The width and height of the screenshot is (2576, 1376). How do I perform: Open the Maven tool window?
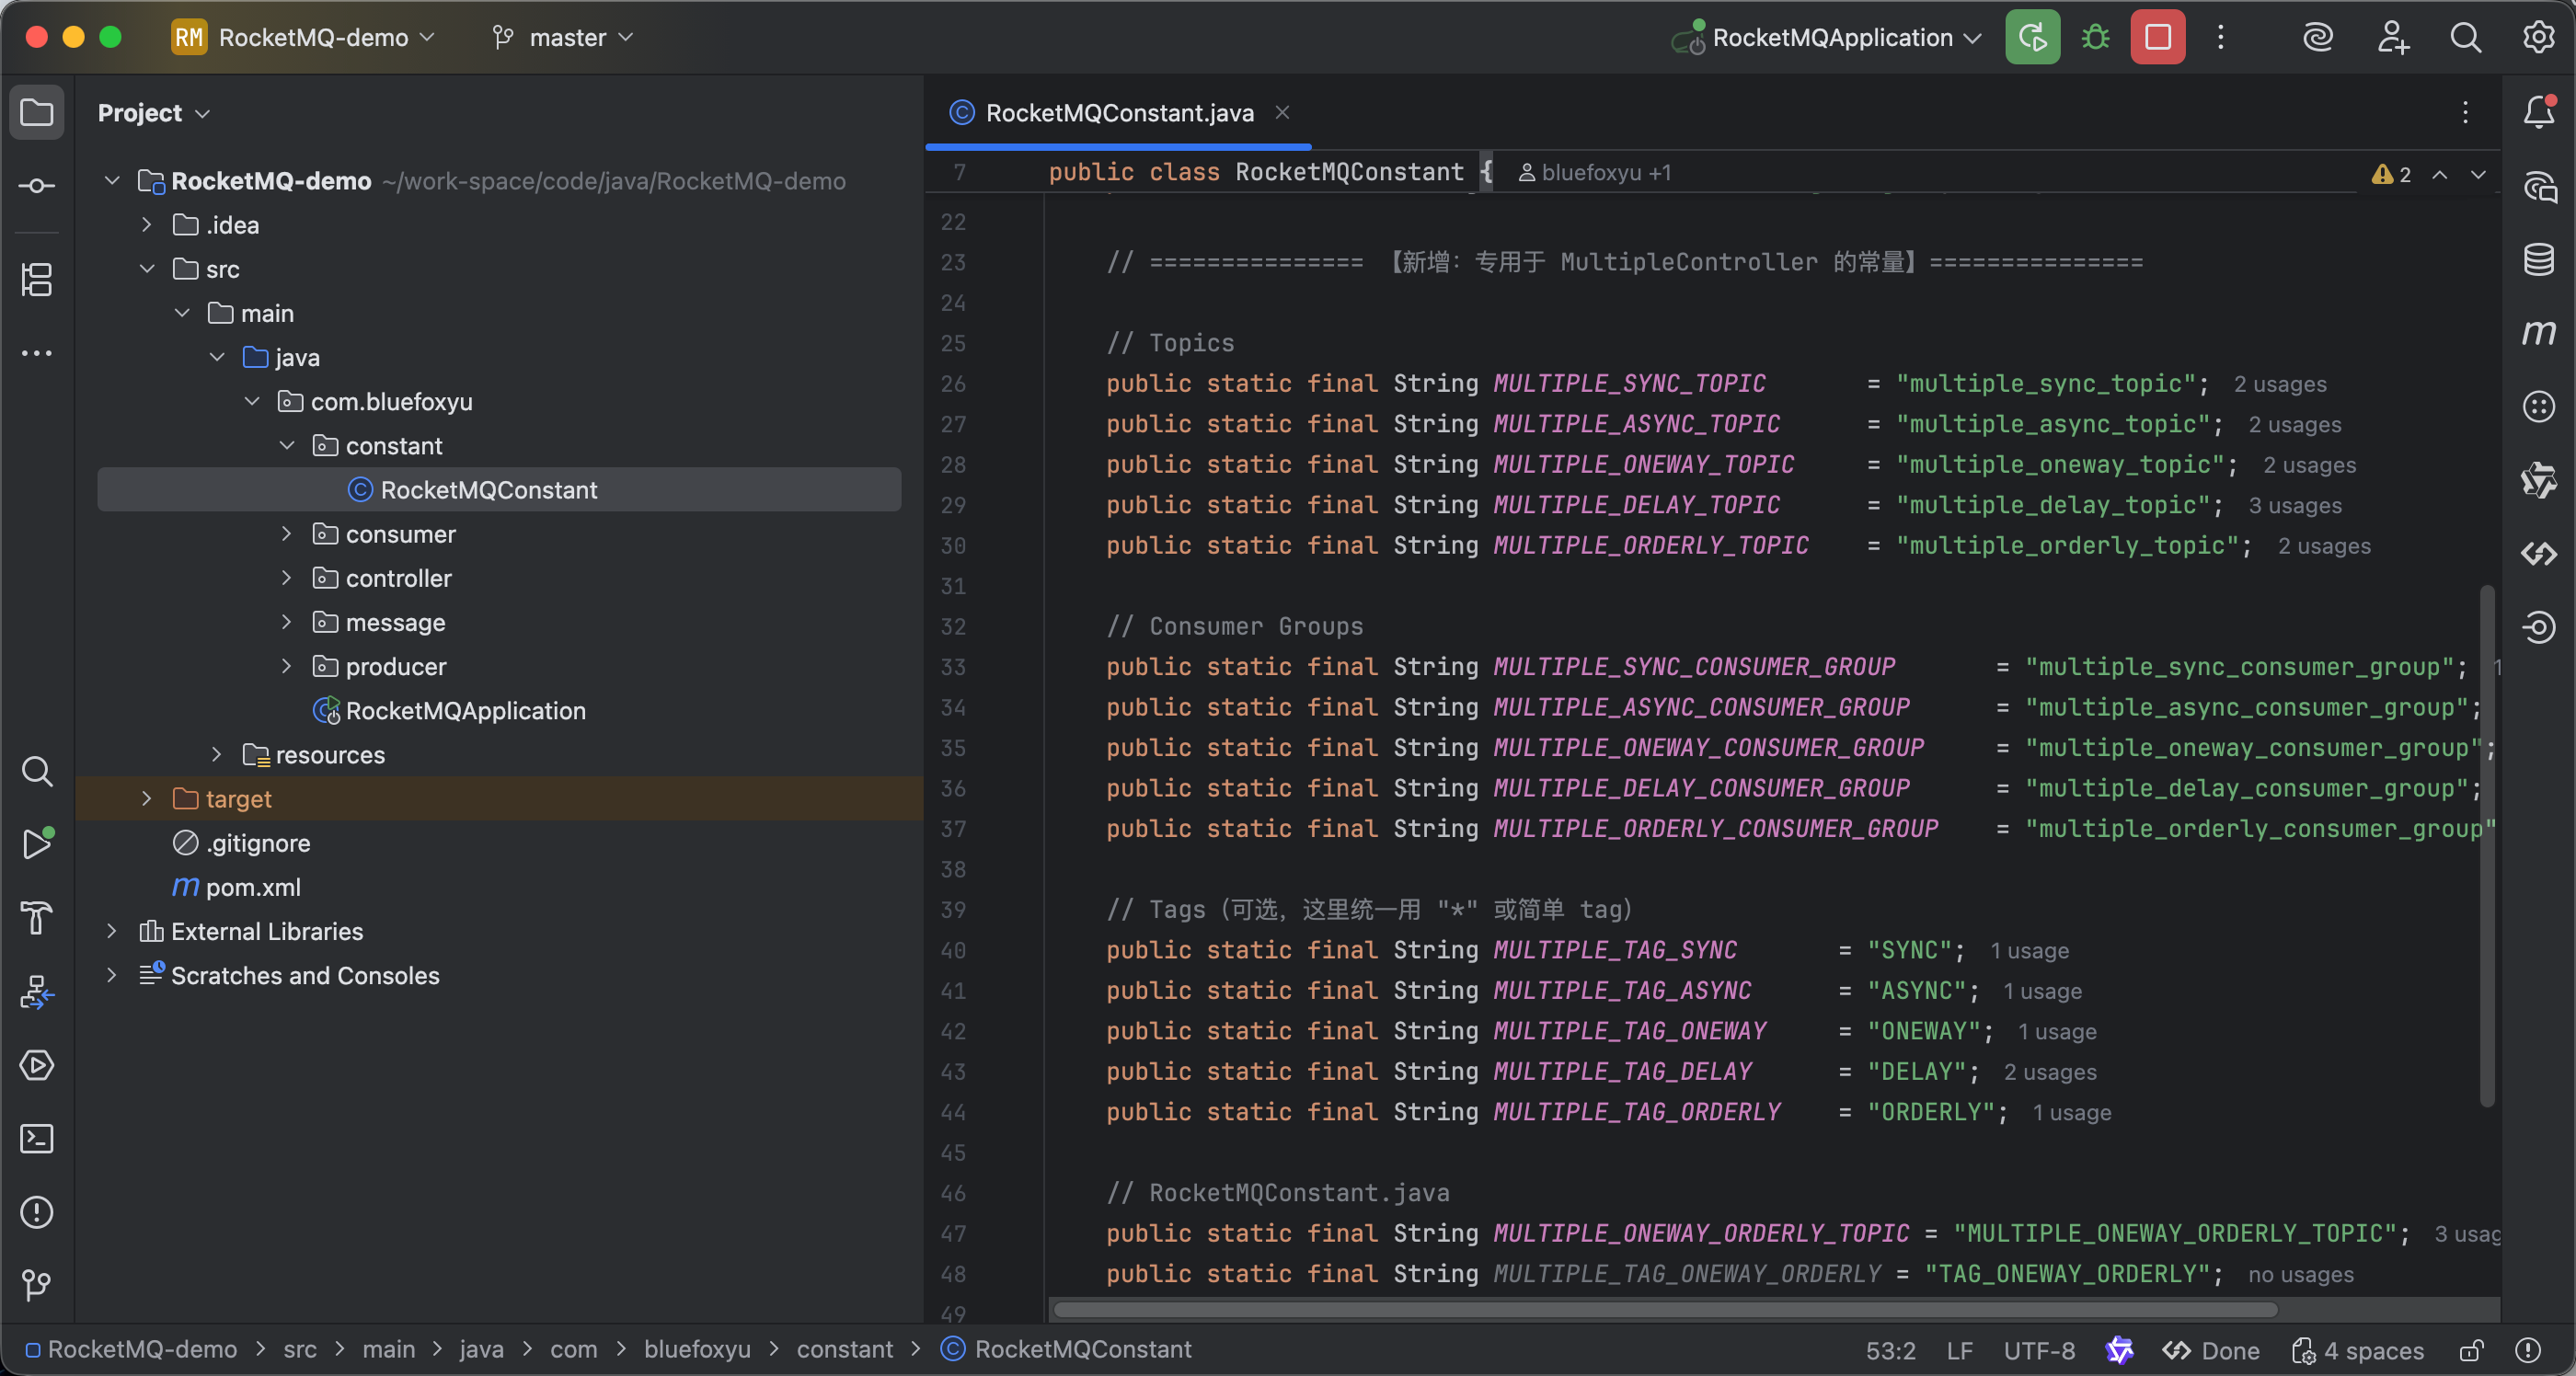coord(2538,333)
